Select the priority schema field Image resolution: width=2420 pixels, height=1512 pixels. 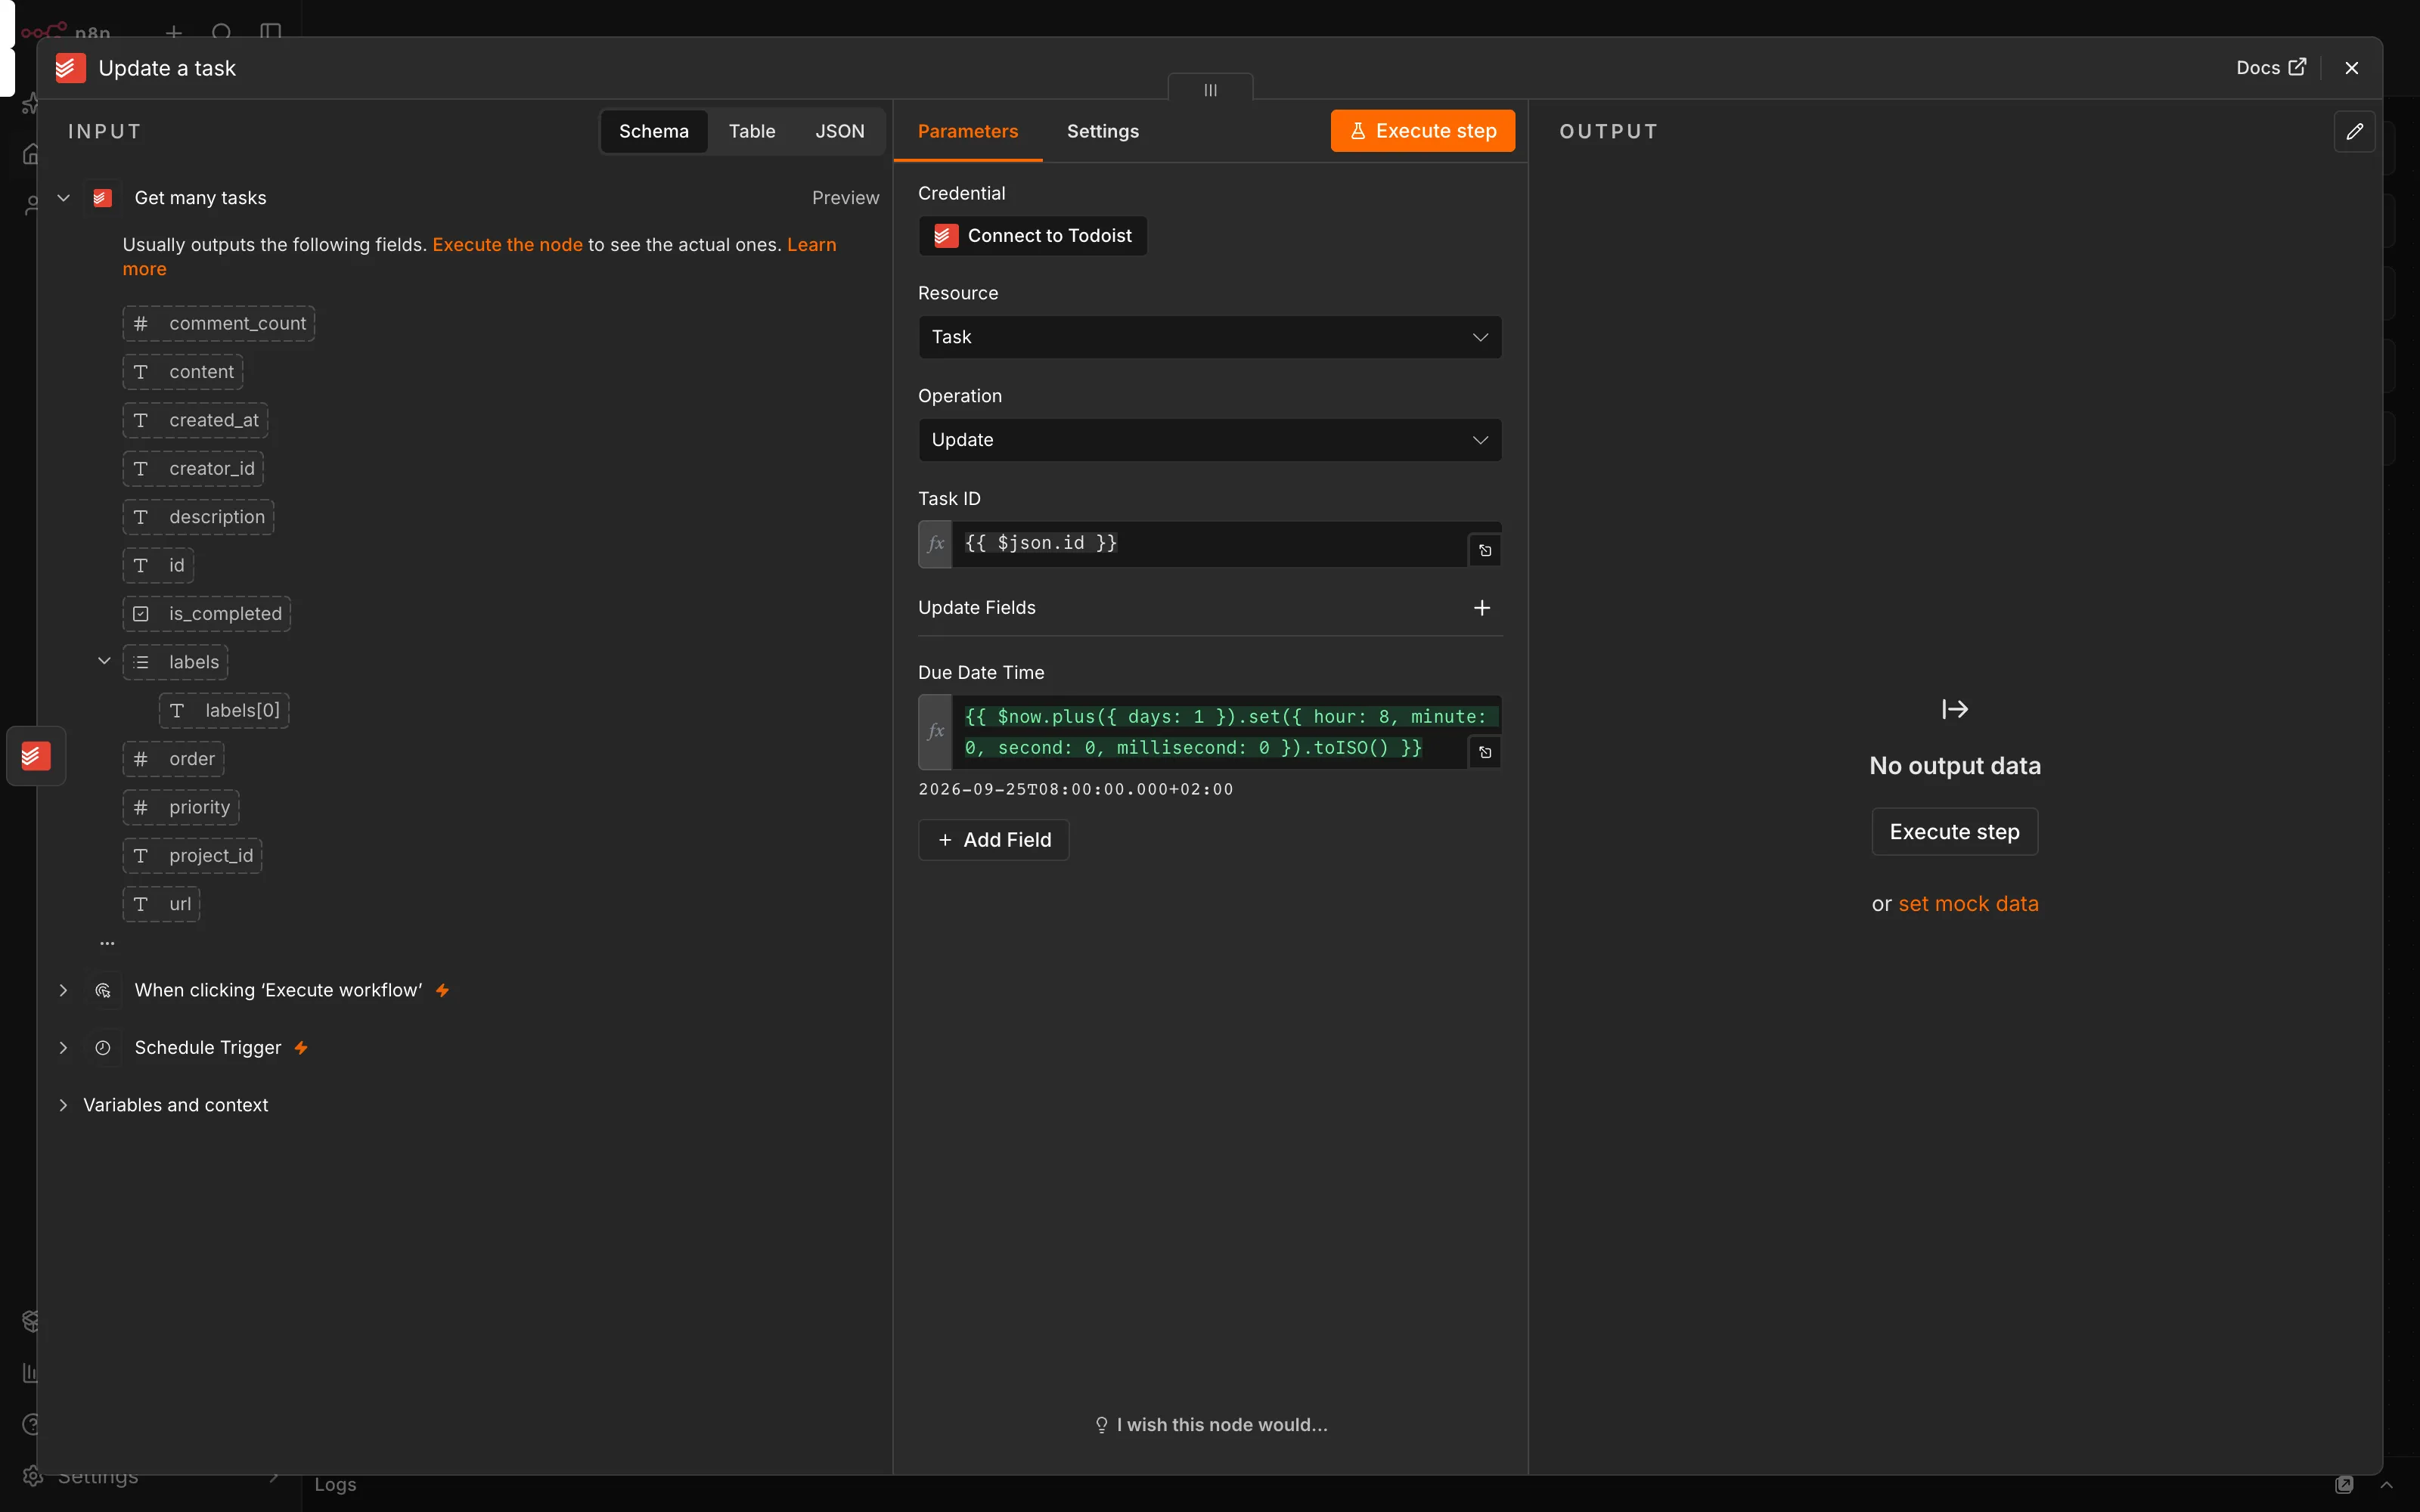[x=181, y=807]
